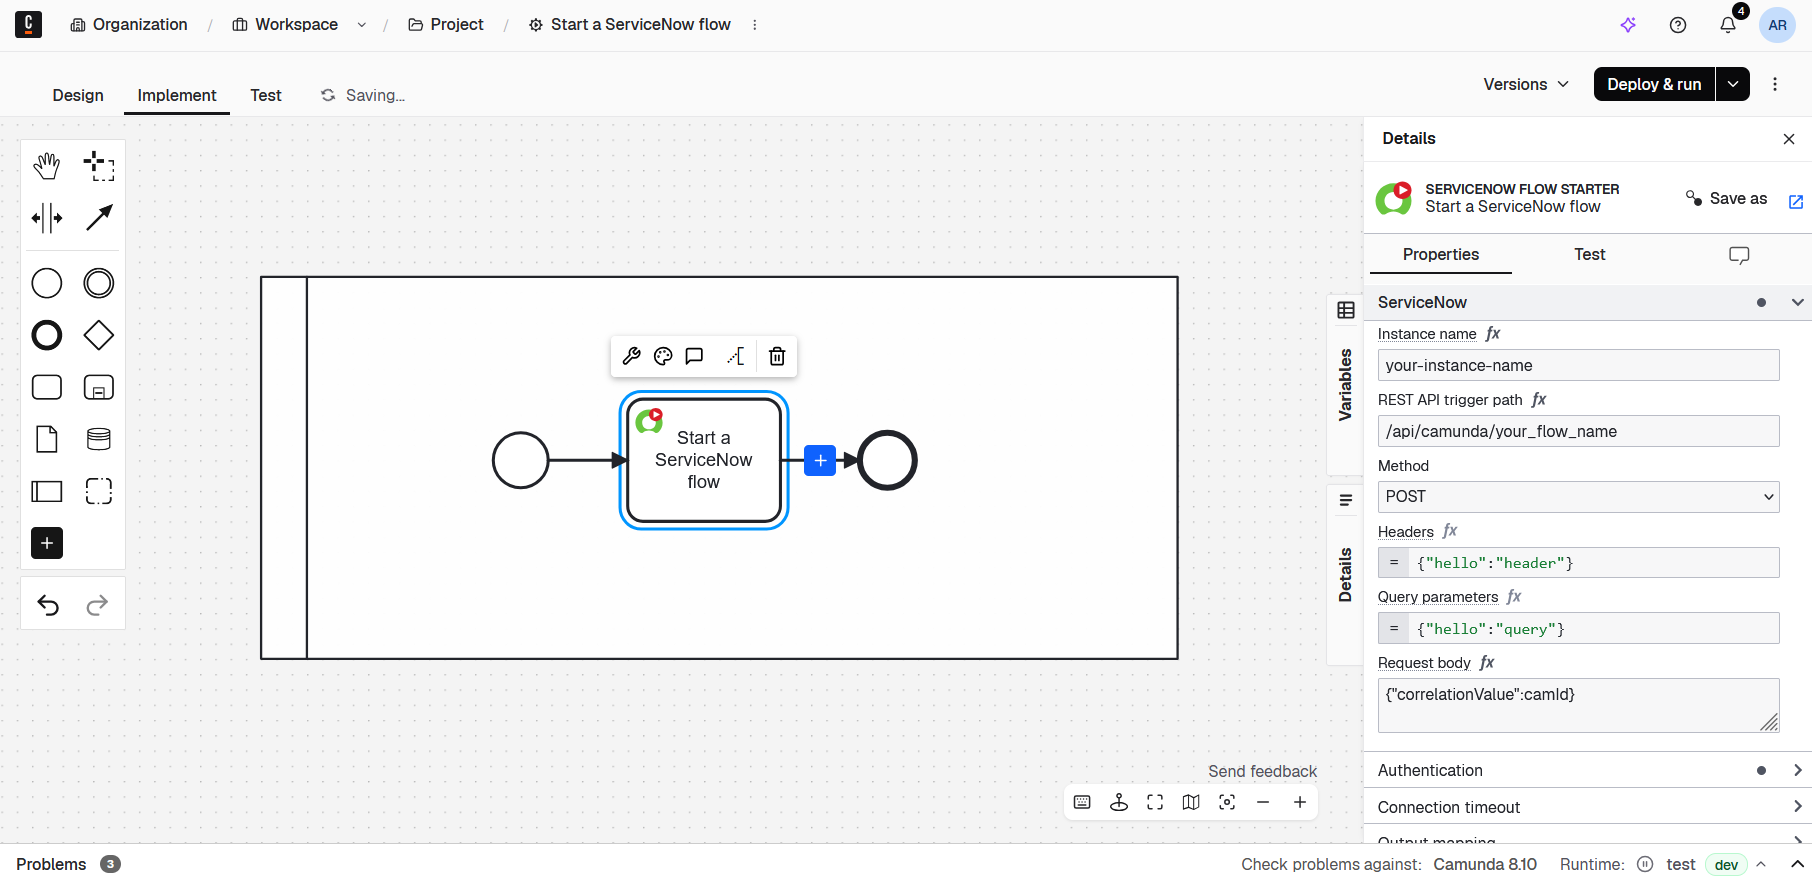This screenshot has width=1812, height=881.
Task: Add a text annotation via context pad
Action: point(736,356)
